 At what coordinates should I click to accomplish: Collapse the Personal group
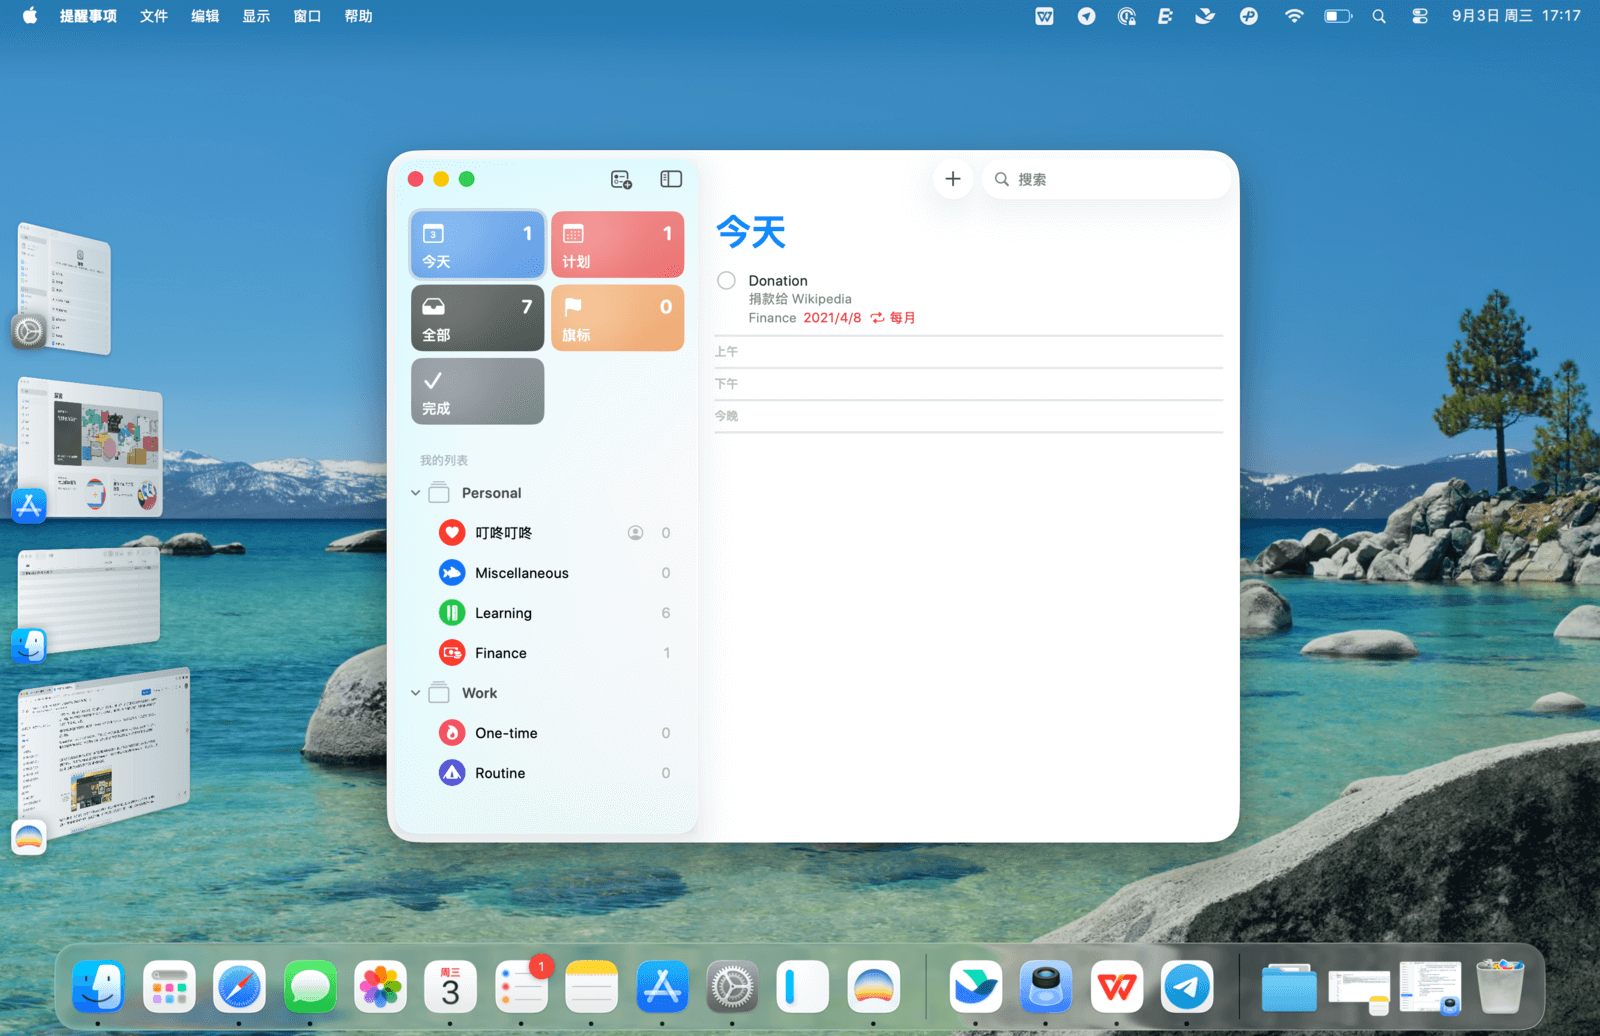click(x=416, y=493)
